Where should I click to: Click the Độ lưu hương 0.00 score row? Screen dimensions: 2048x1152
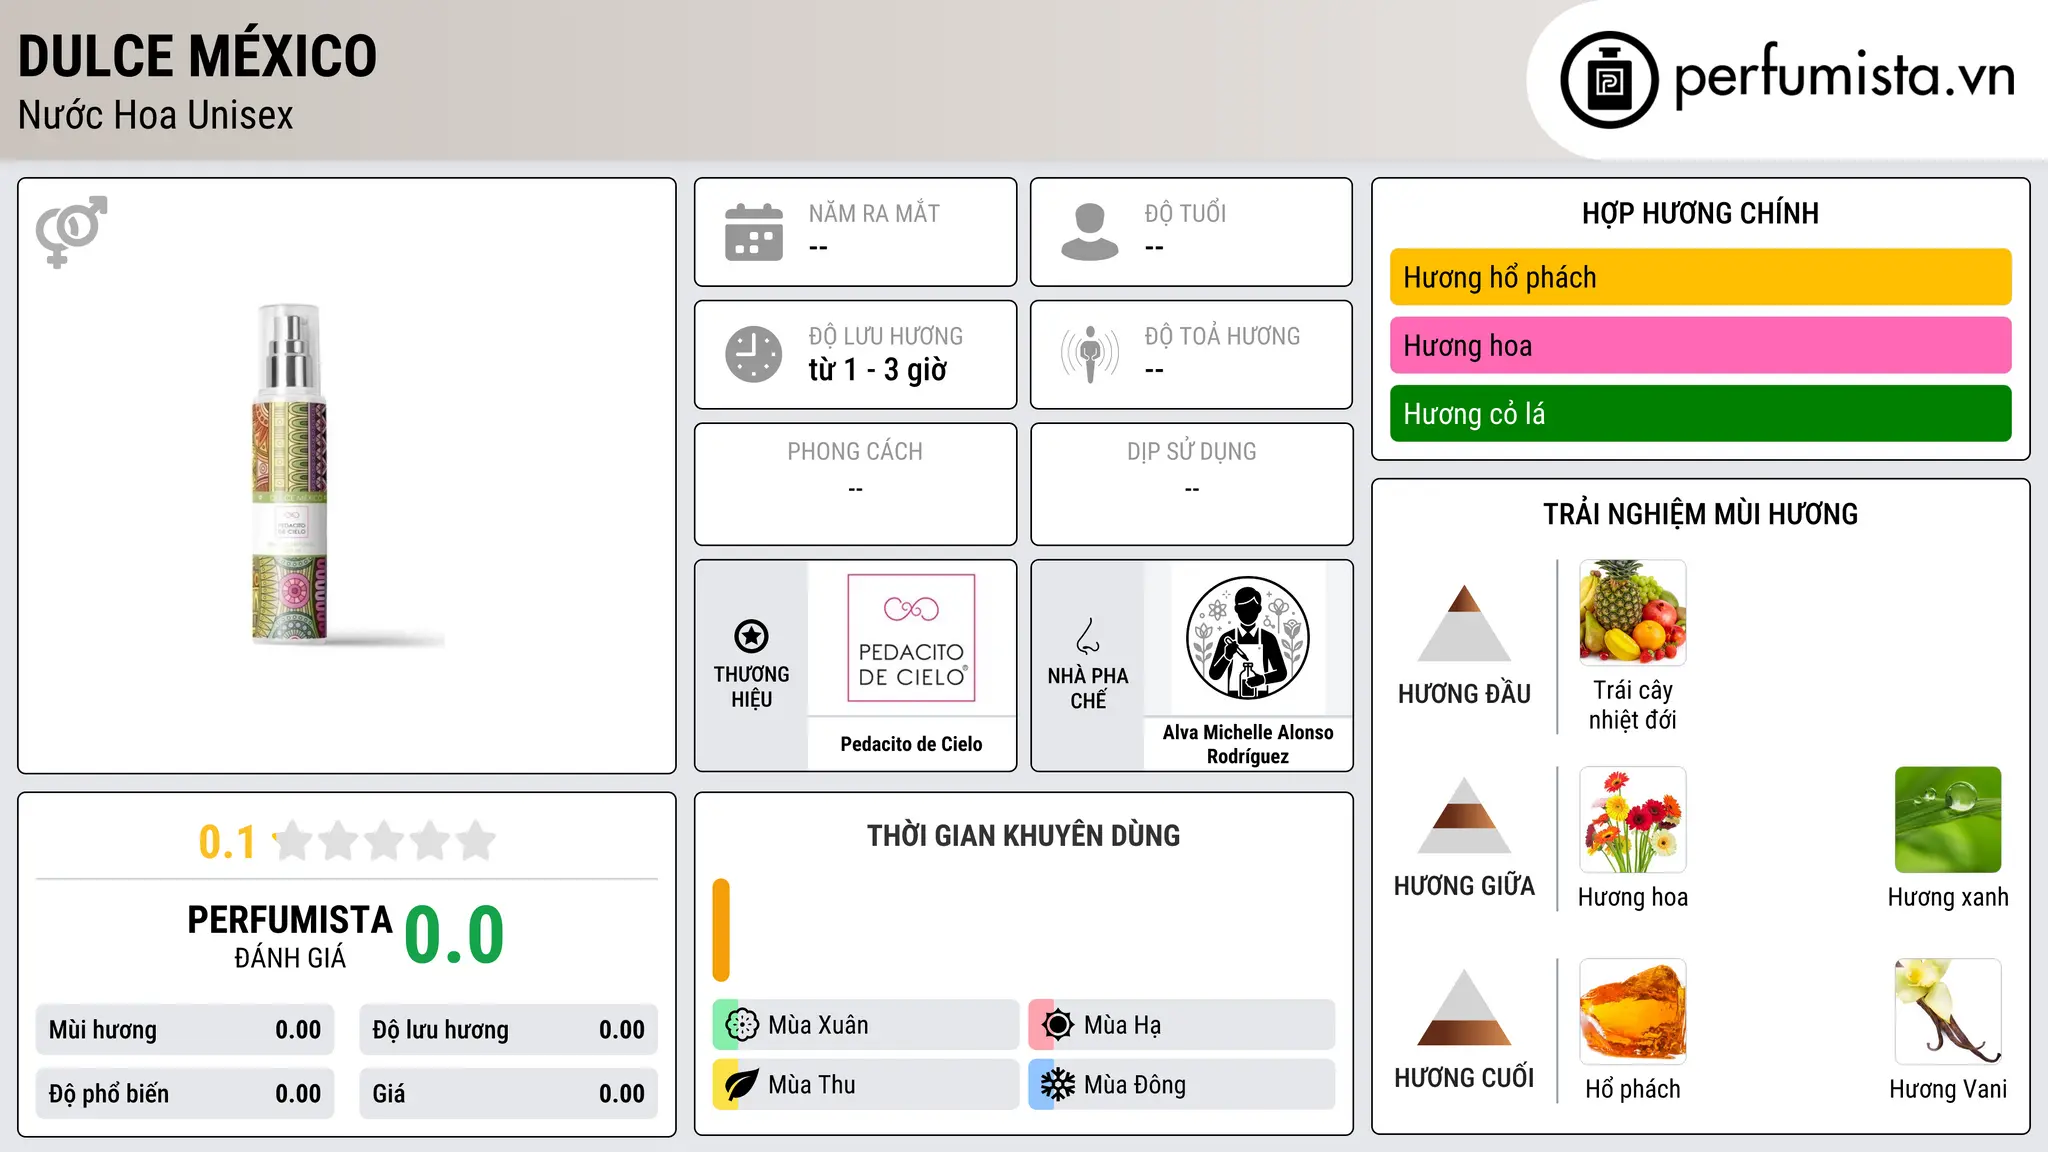[x=509, y=1030]
